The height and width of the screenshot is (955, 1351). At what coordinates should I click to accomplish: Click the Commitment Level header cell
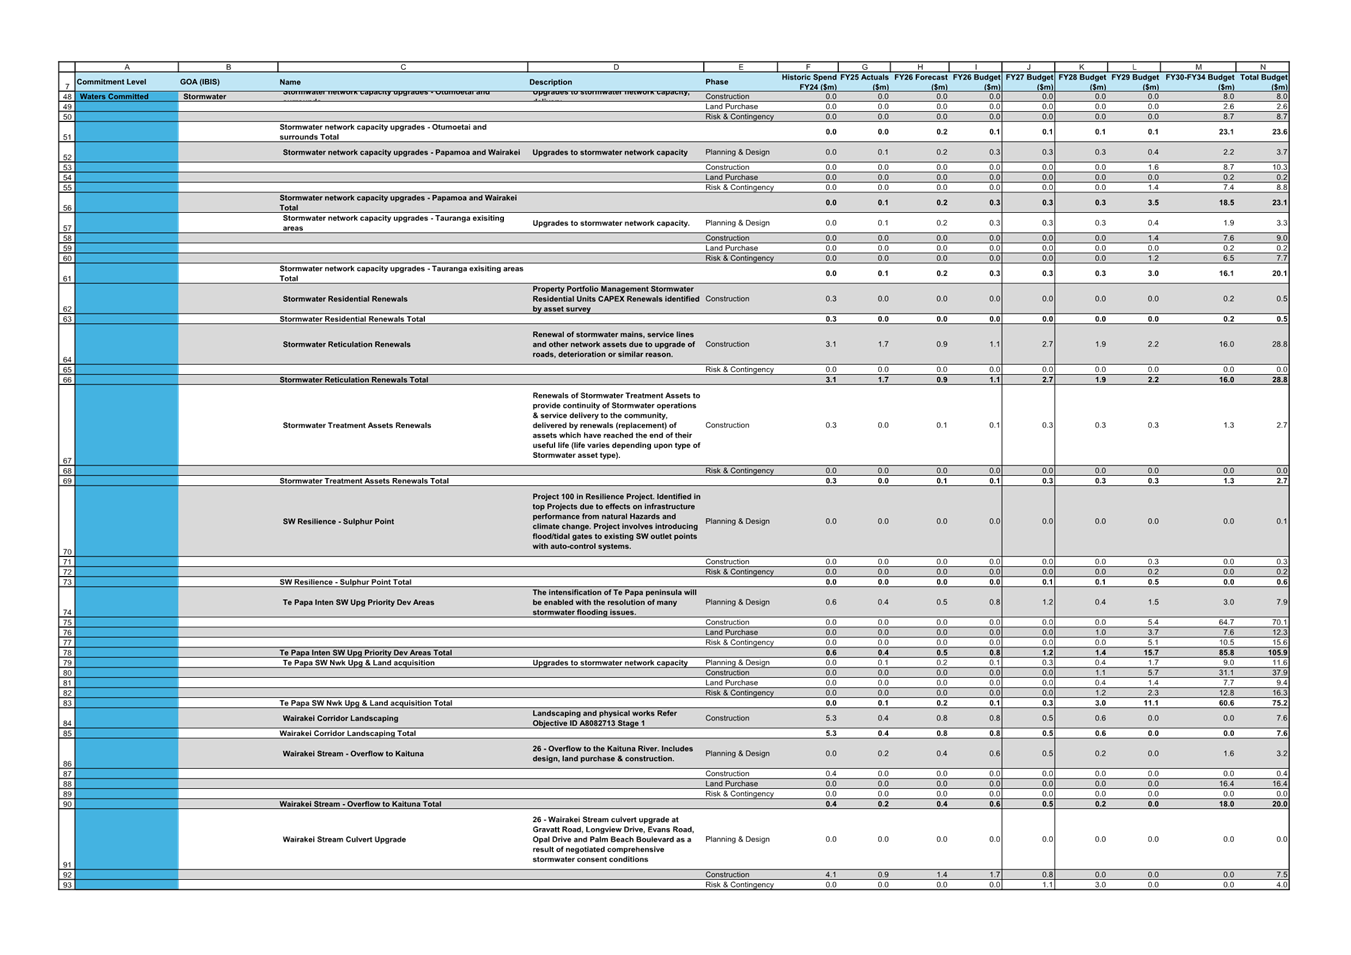pos(112,82)
